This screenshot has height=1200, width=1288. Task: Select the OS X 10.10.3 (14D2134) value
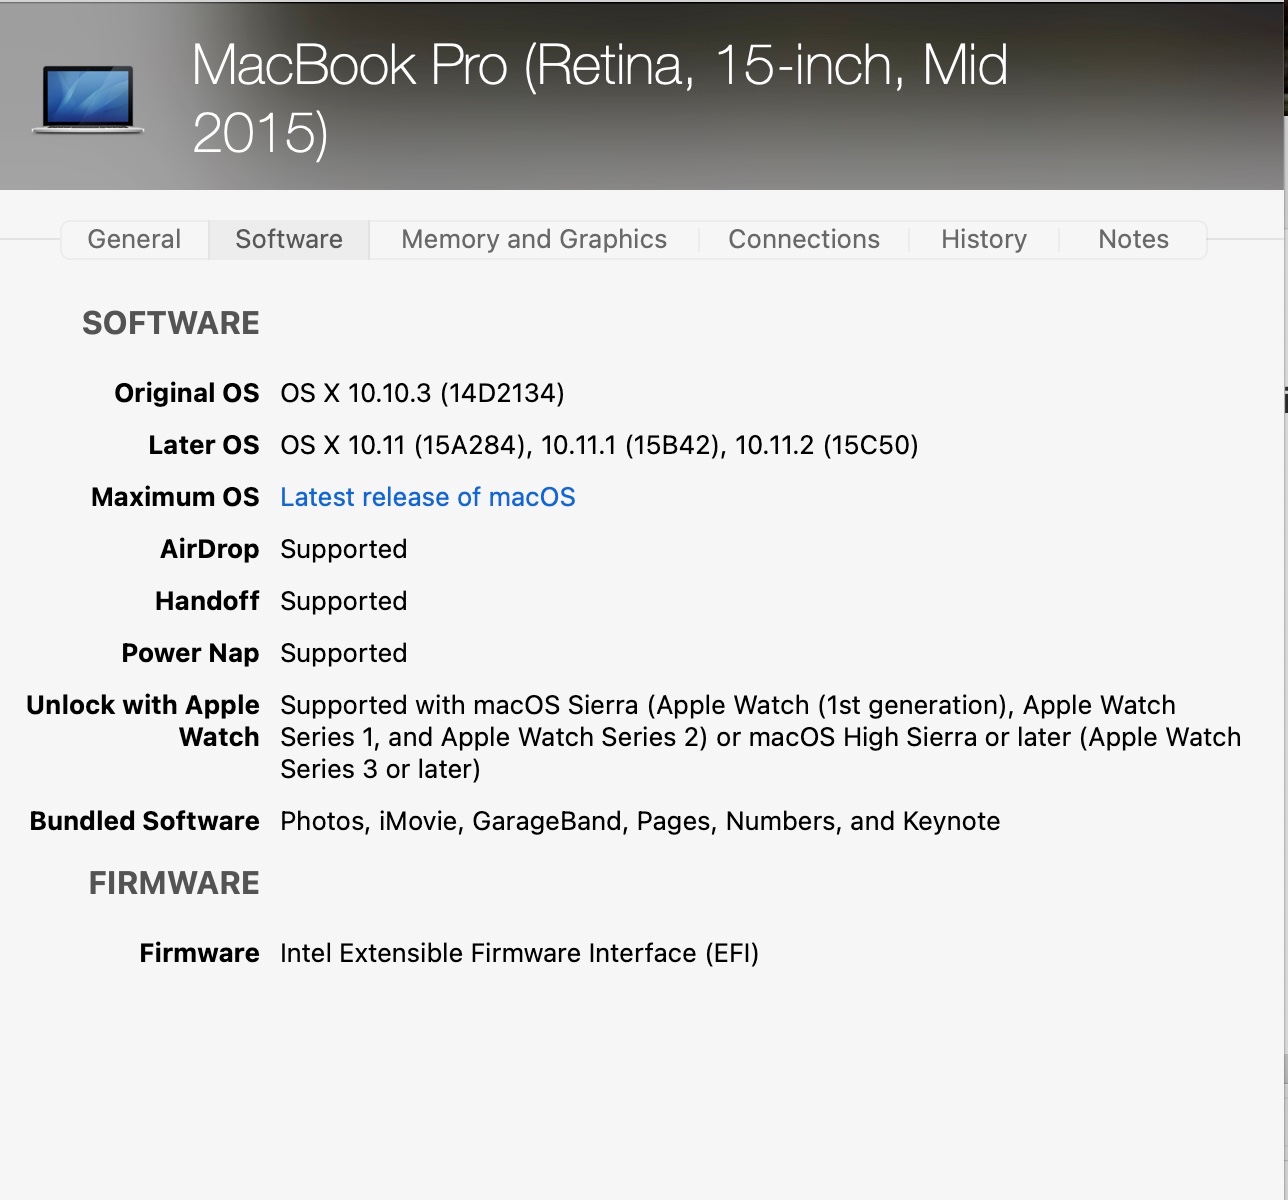[422, 393]
